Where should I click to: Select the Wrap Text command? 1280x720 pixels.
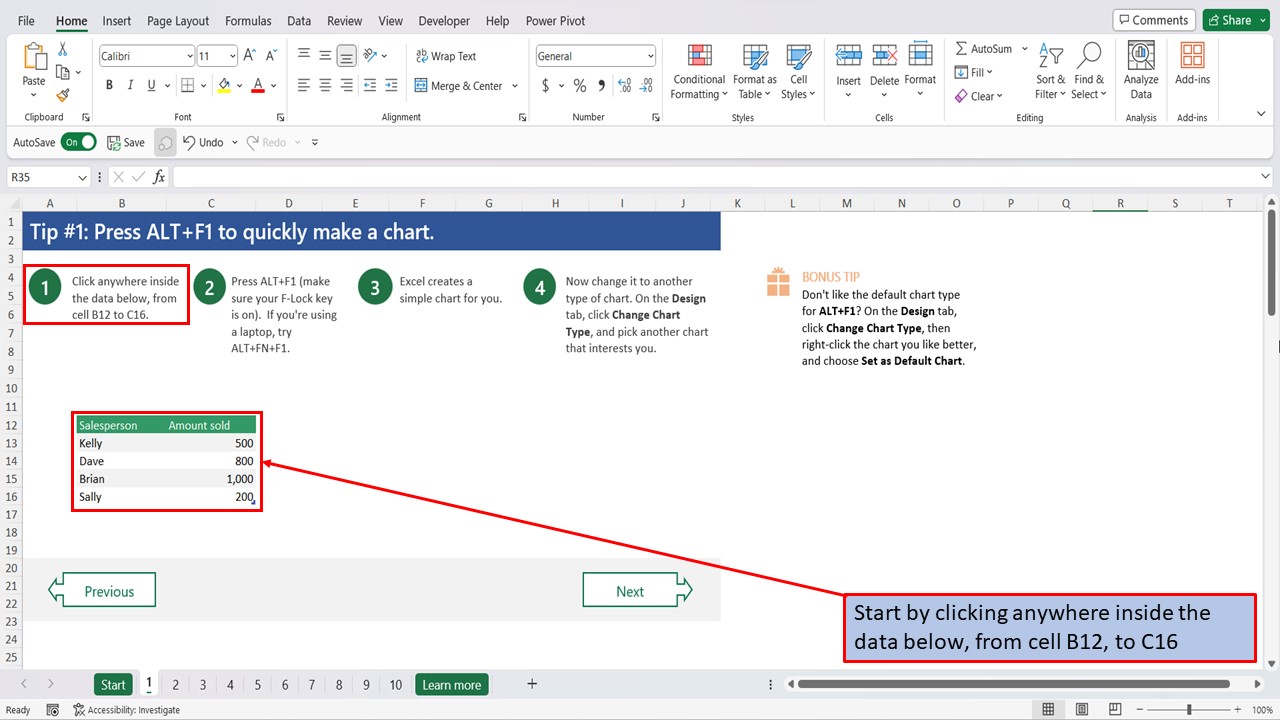(x=446, y=55)
